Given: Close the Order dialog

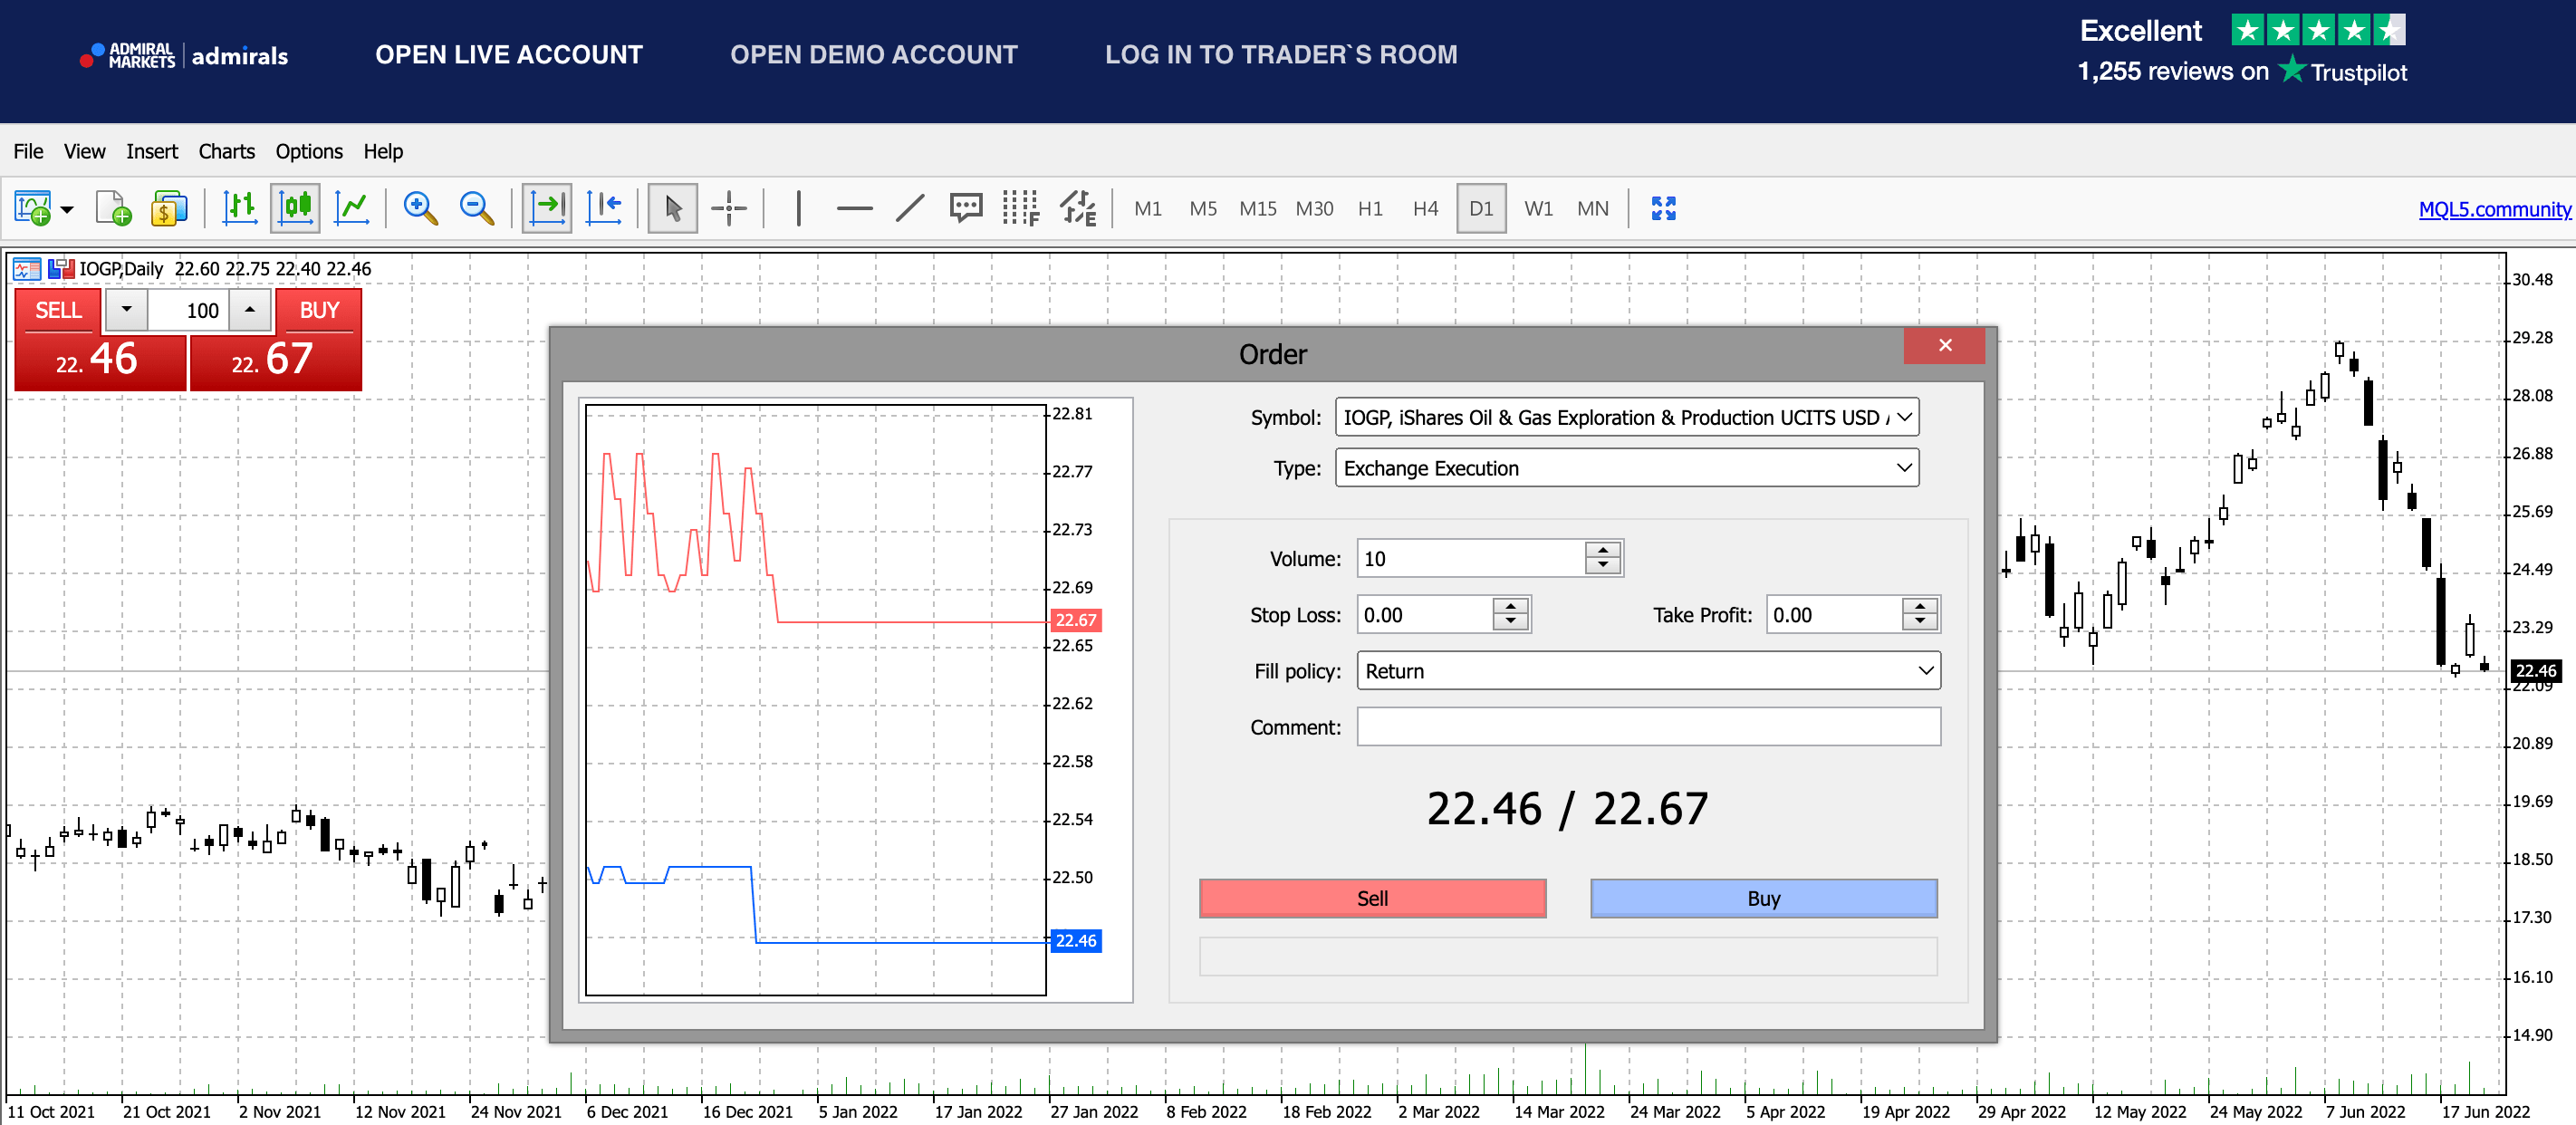Looking at the screenshot, I should pos(1945,346).
